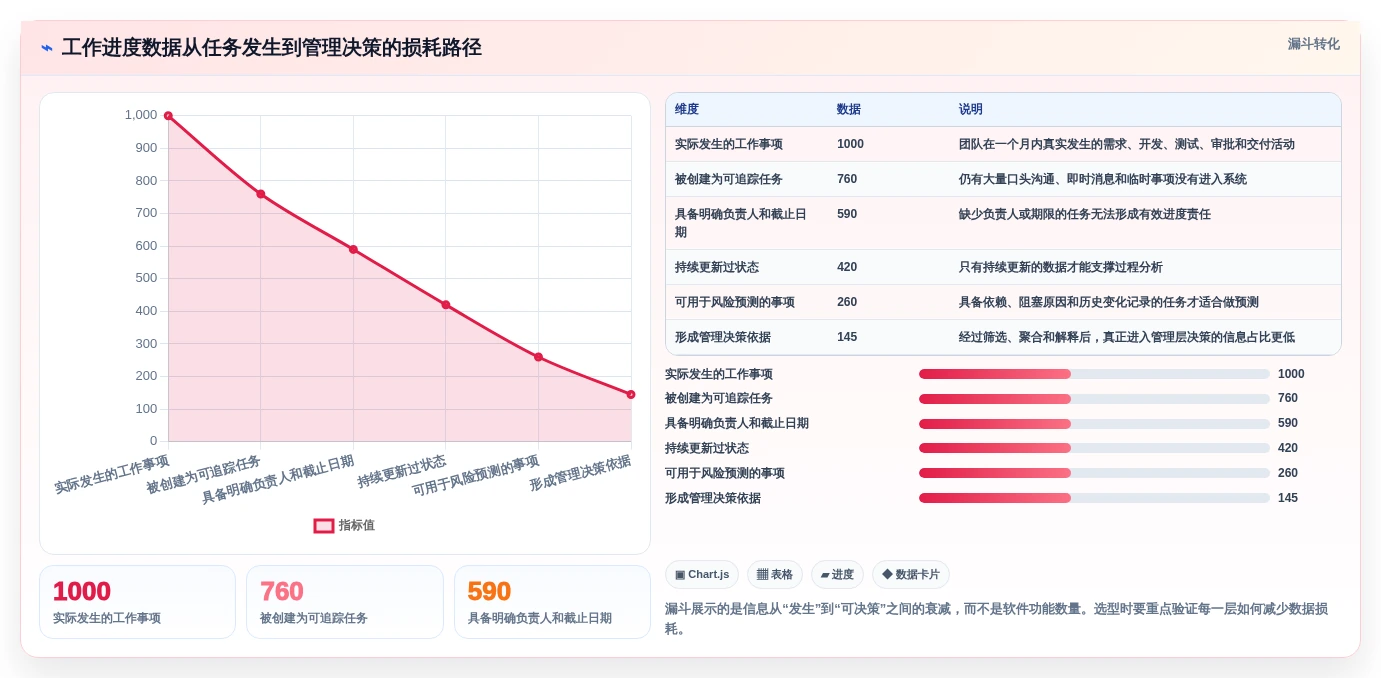Click chart data point at 形成管理决策依据
The width and height of the screenshot is (1381, 678).
click(x=631, y=394)
